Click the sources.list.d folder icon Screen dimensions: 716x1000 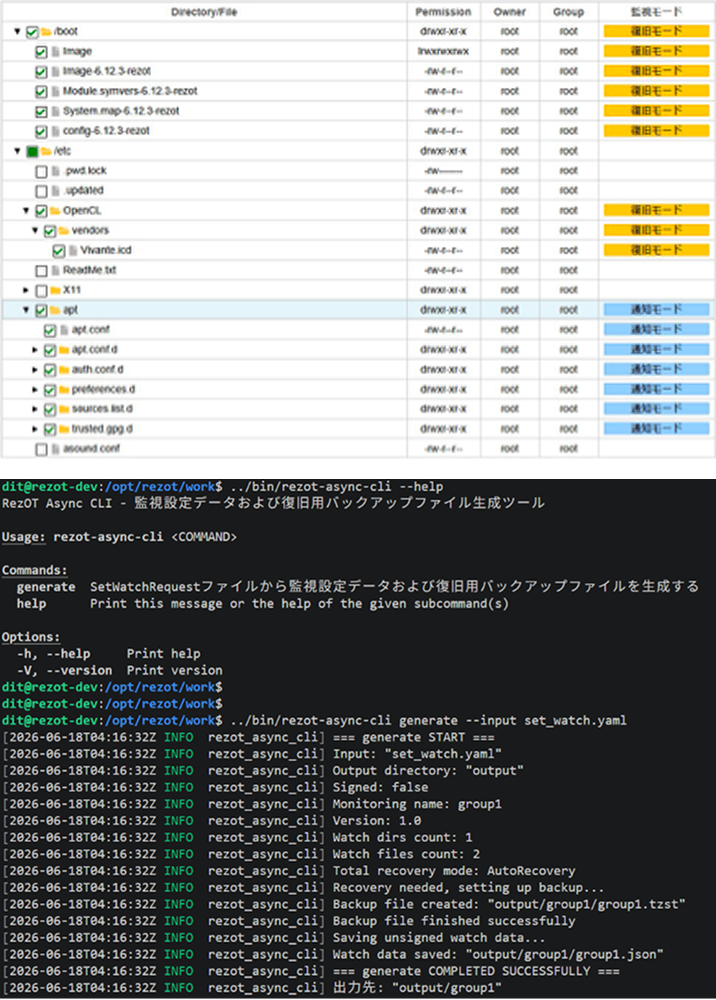[x=64, y=409]
